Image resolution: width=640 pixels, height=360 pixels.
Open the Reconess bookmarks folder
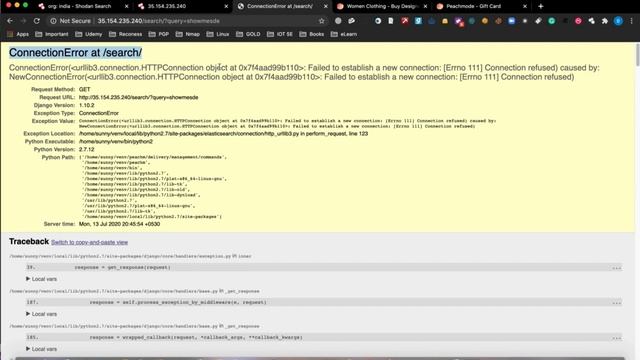point(126,34)
